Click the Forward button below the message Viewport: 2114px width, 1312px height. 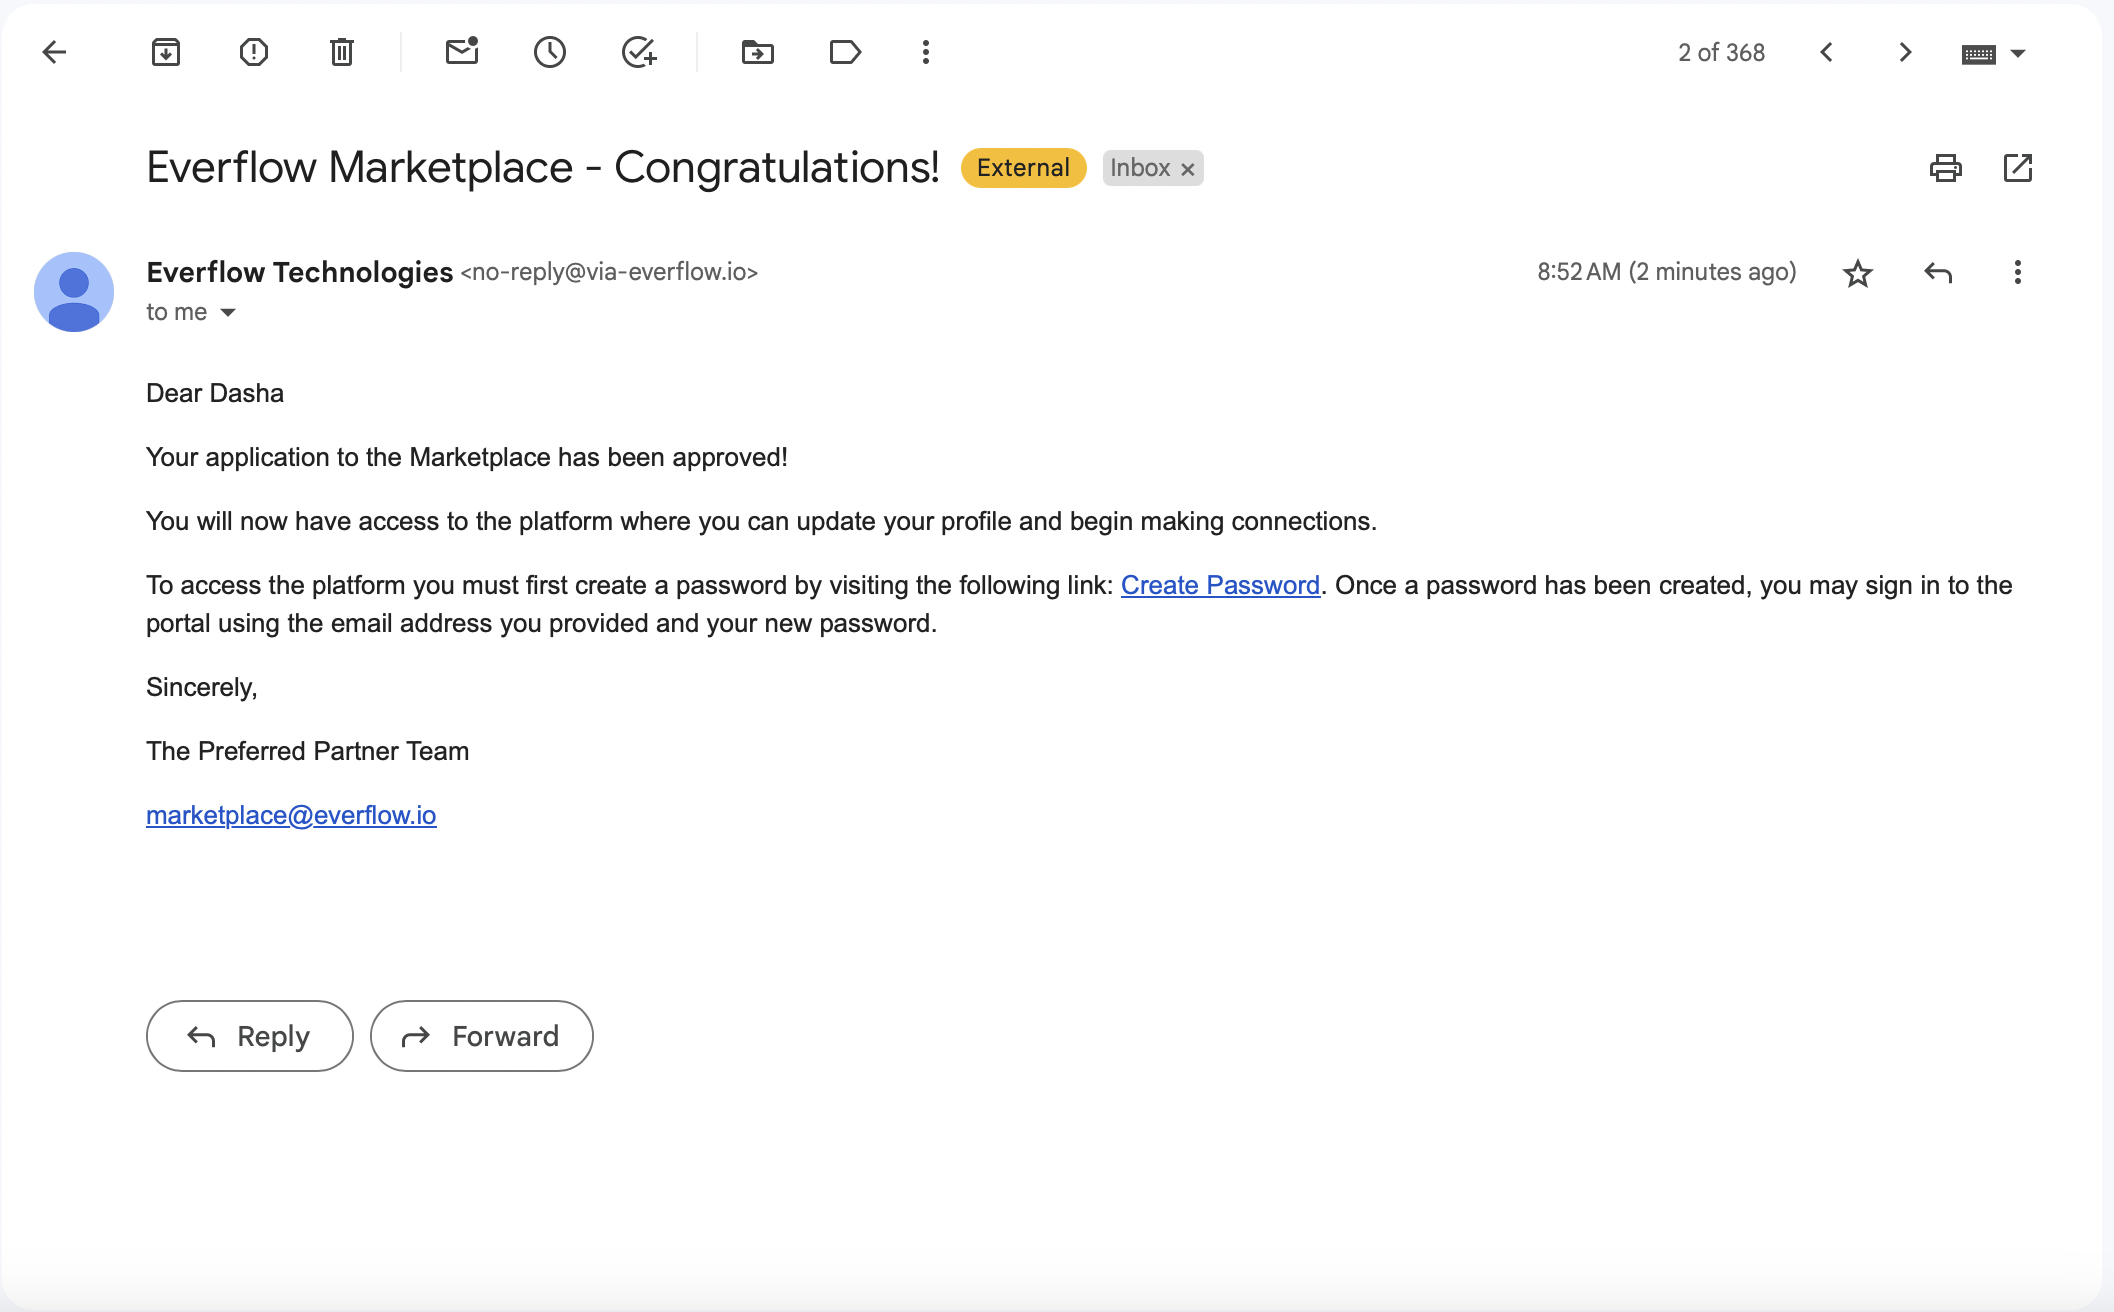click(x=482, y=1036)
